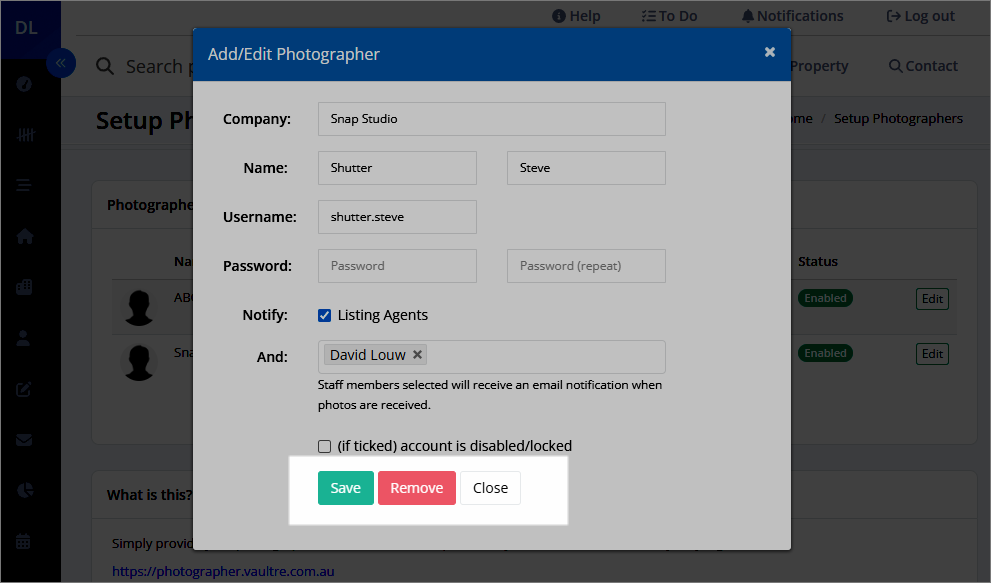This screenshot has height=583, width=991.
Task: Select the contacts person icon in sidebar
Action: [x=23, y=338]
